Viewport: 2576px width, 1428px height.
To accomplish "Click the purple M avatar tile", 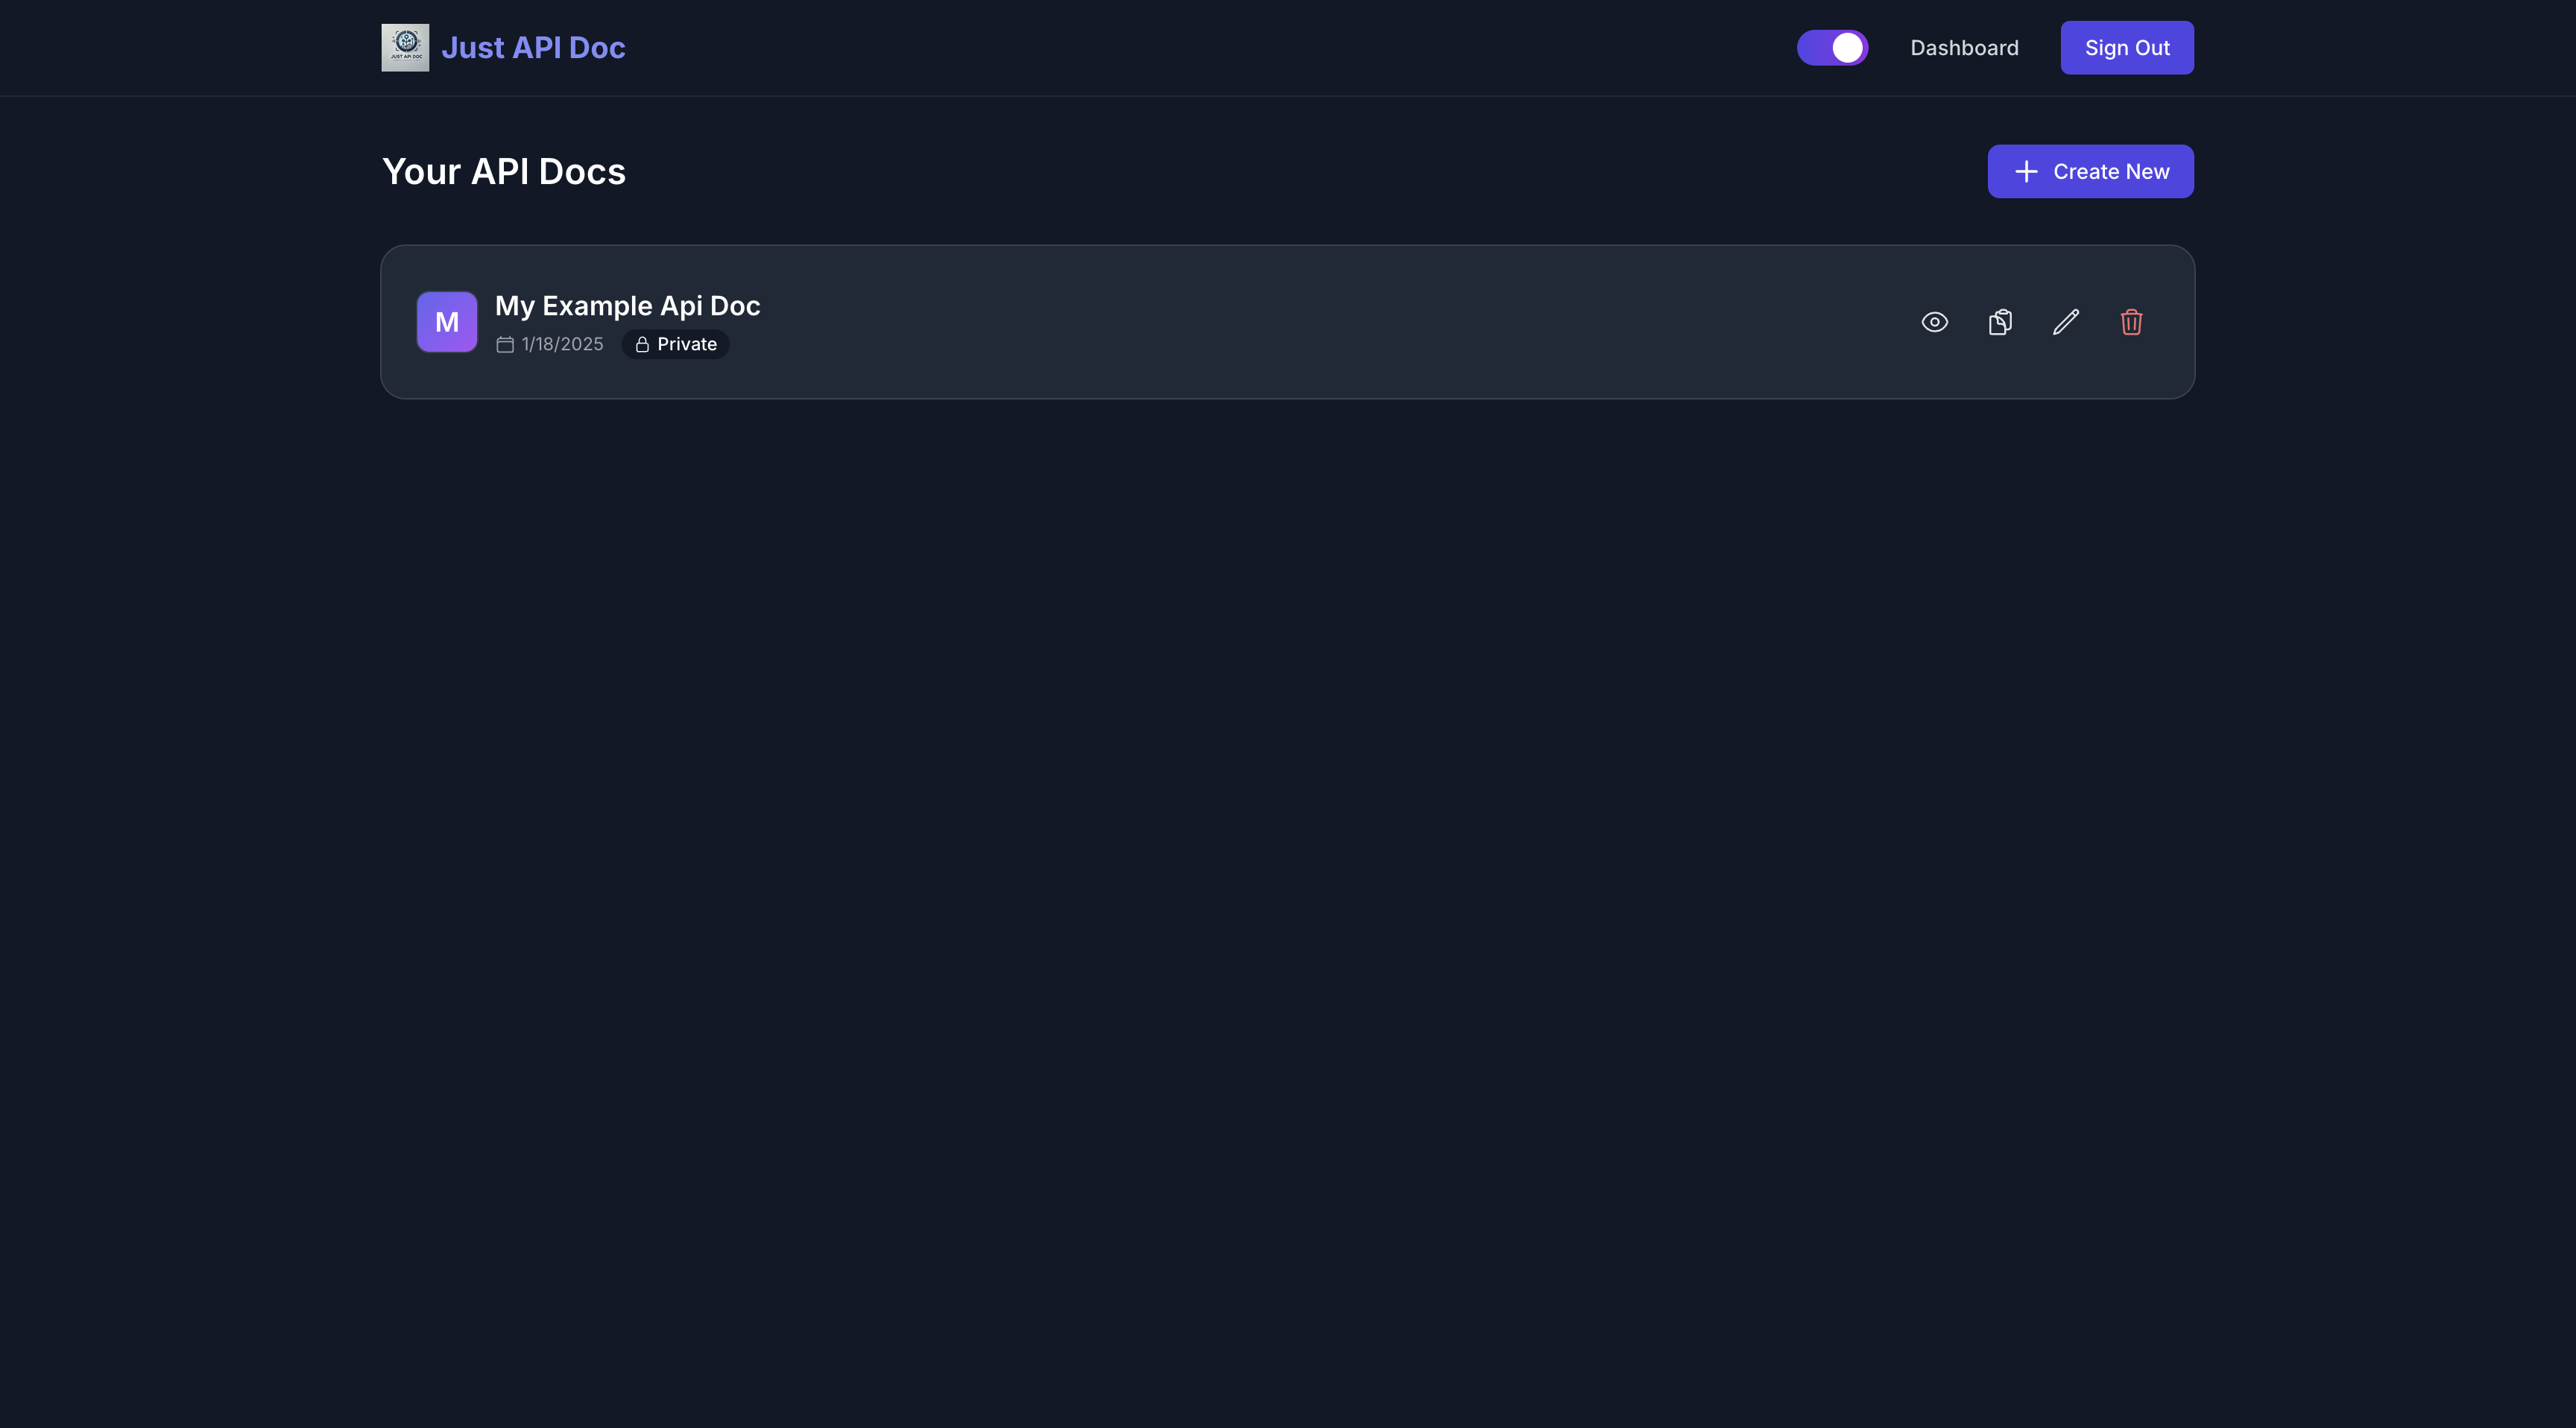I will 447,322.
